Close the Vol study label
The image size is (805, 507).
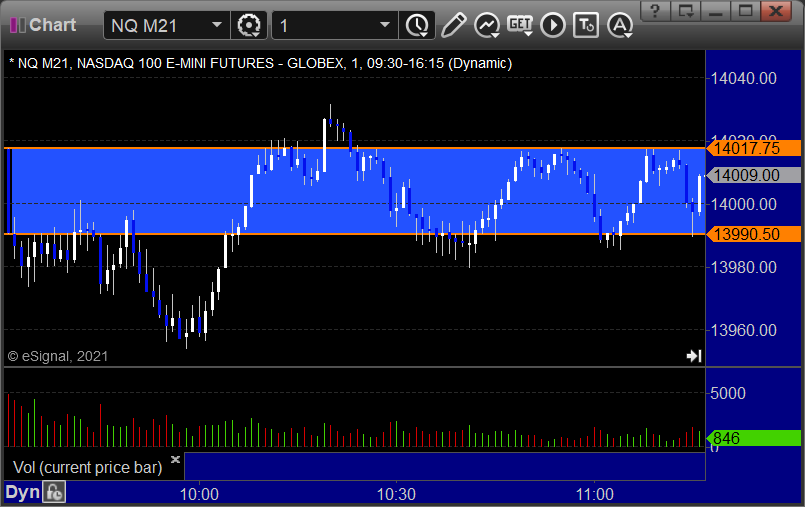[175, 459]
